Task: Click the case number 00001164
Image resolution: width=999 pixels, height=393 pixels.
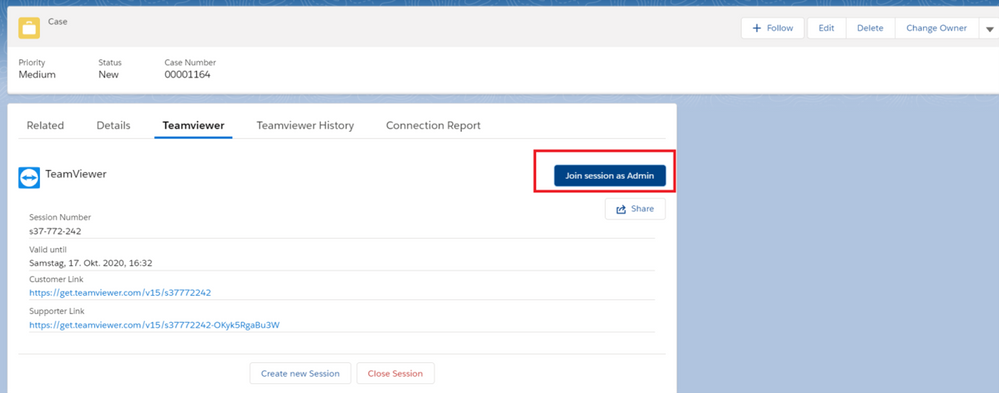Action: (187, 75)
